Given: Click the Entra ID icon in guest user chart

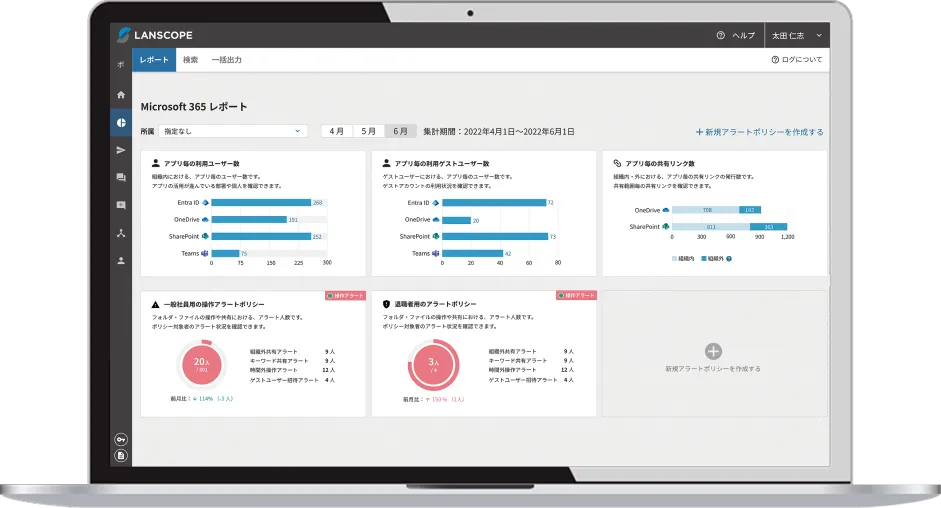Looking at the screenshot, I should point(436,203).
